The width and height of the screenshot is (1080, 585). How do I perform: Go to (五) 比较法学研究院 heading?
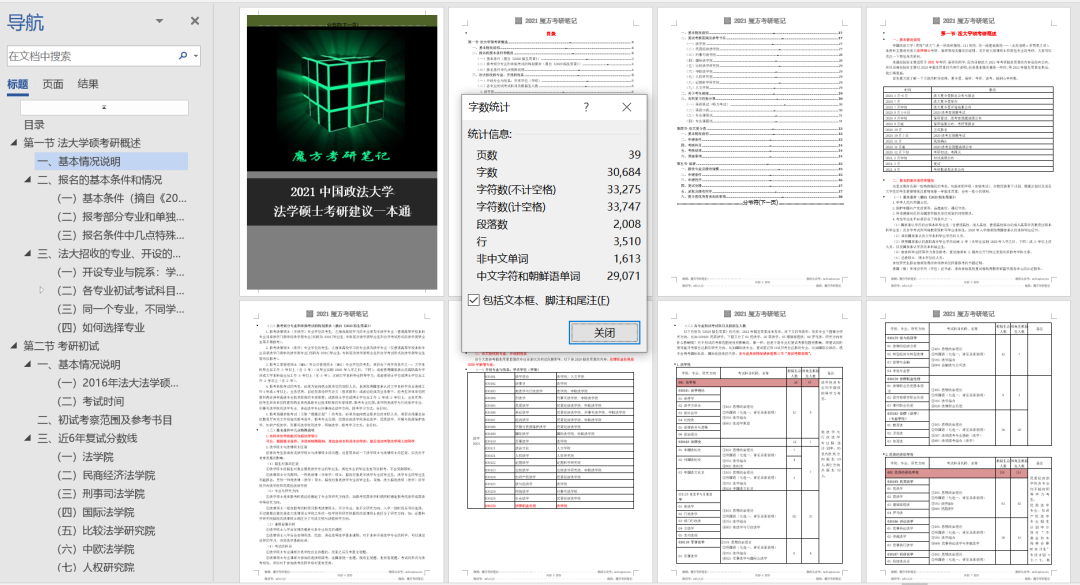point(105,531)
